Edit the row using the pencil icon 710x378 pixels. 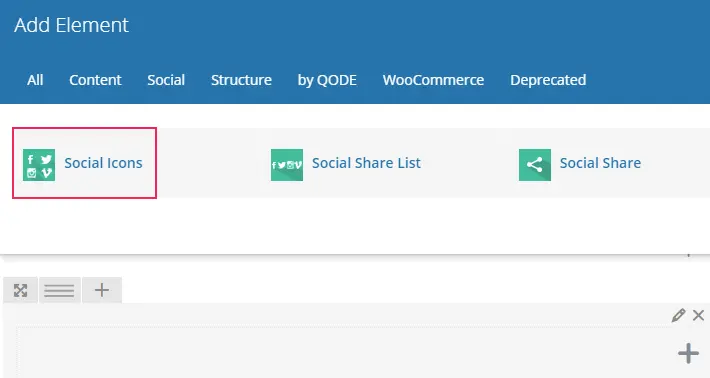(678, 315)
